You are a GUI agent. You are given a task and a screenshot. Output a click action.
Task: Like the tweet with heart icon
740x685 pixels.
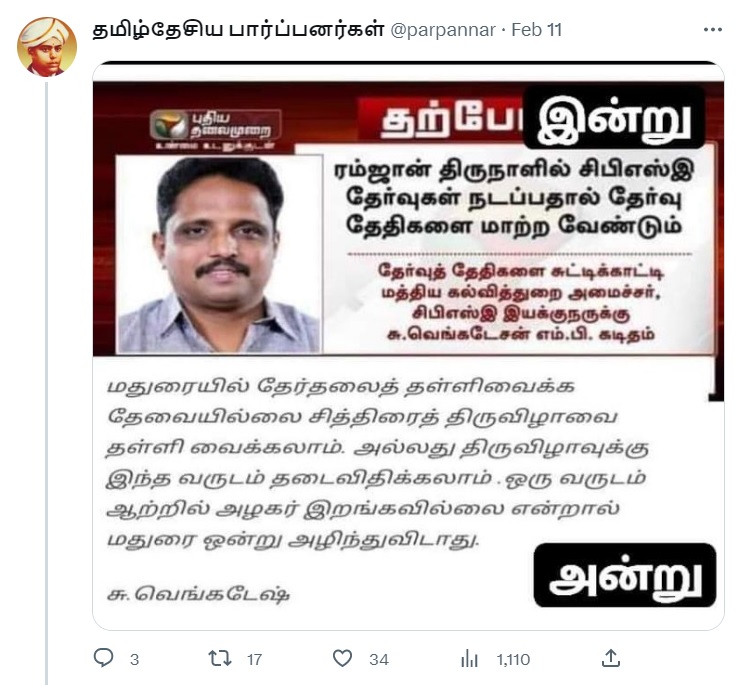point(343,658)
